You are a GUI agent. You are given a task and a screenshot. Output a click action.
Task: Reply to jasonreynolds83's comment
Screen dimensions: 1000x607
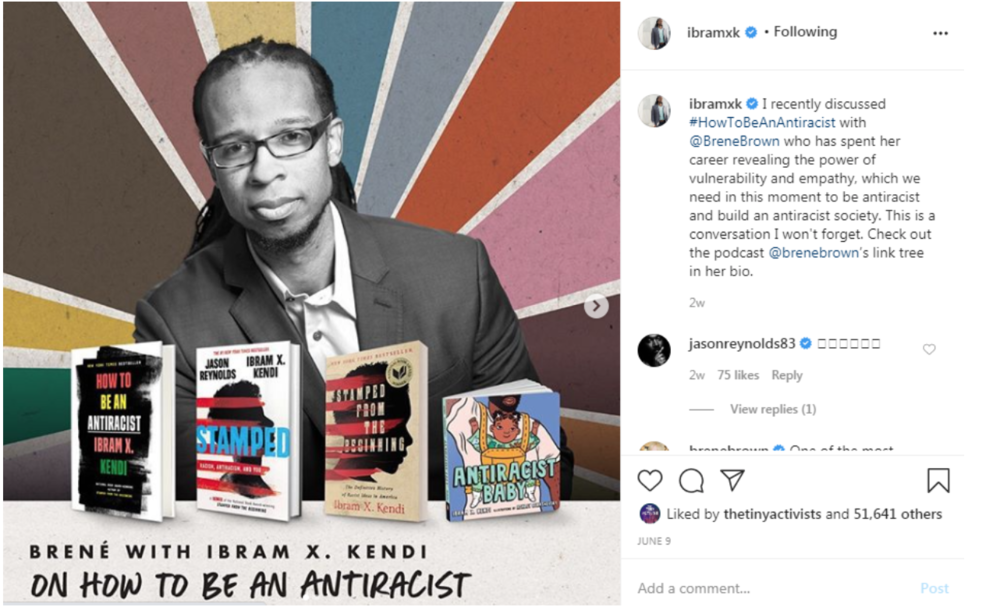[787, 375]
